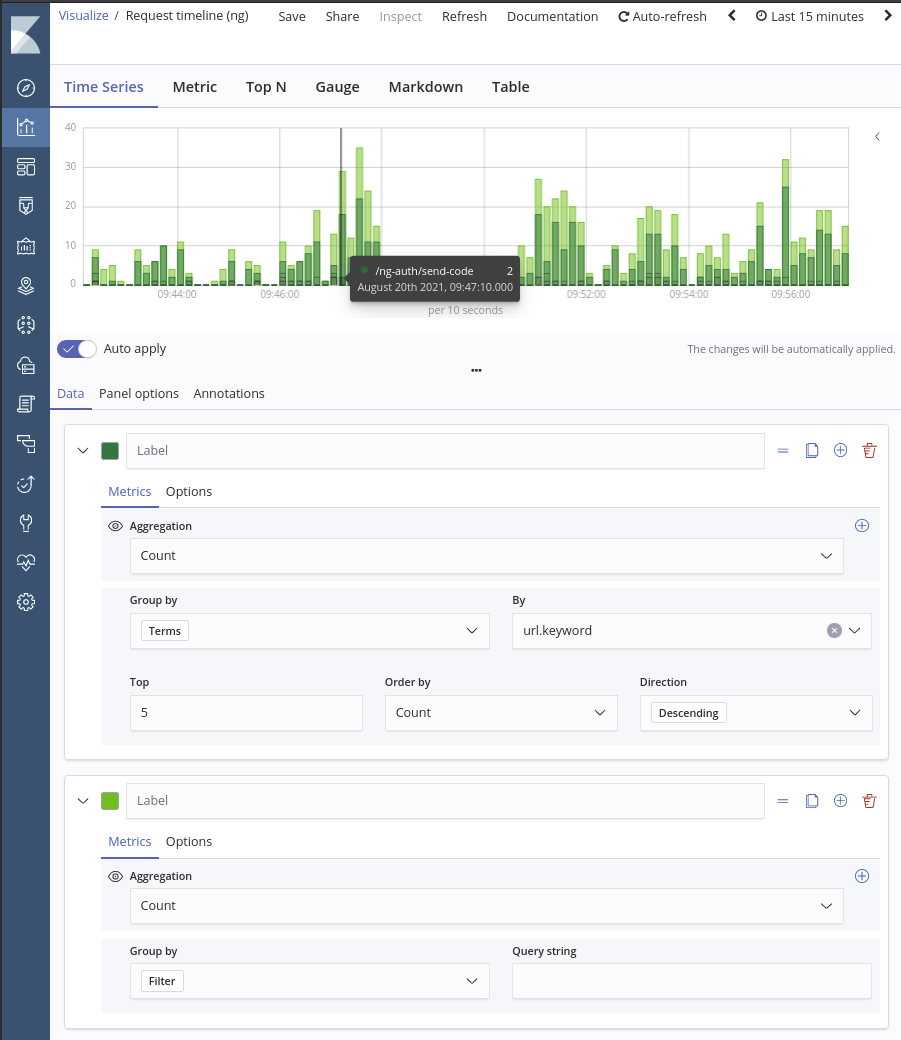
Task: Open Monitoring heartbeat icon in sidebar
Action: coord(26,563)
